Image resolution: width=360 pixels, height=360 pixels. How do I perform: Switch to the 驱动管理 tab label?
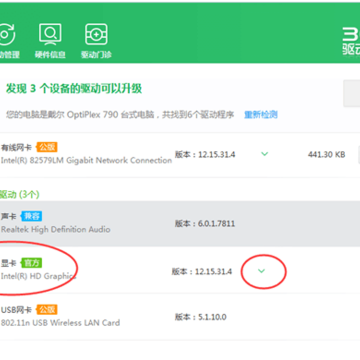point(10,55)
